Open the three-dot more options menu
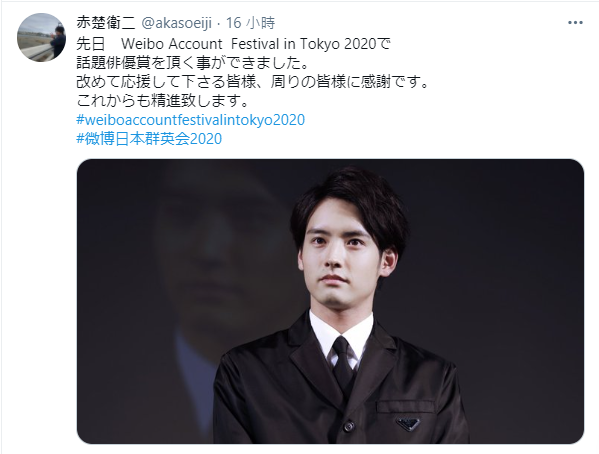Screen dimensions: 599x454 [575, 23]
